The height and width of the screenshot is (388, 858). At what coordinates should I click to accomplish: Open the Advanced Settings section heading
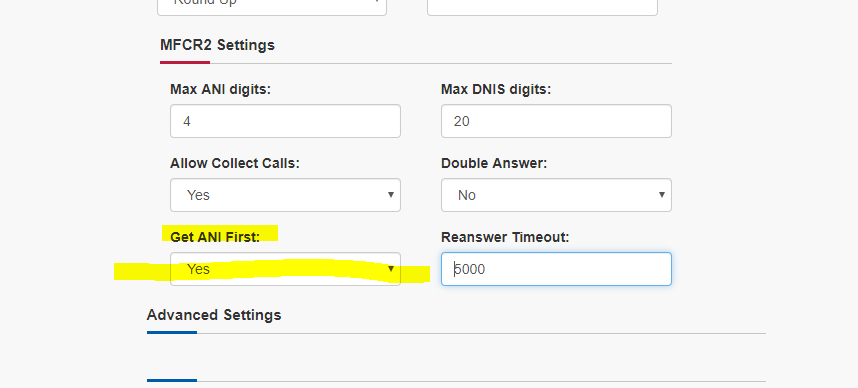pos(214,315)
